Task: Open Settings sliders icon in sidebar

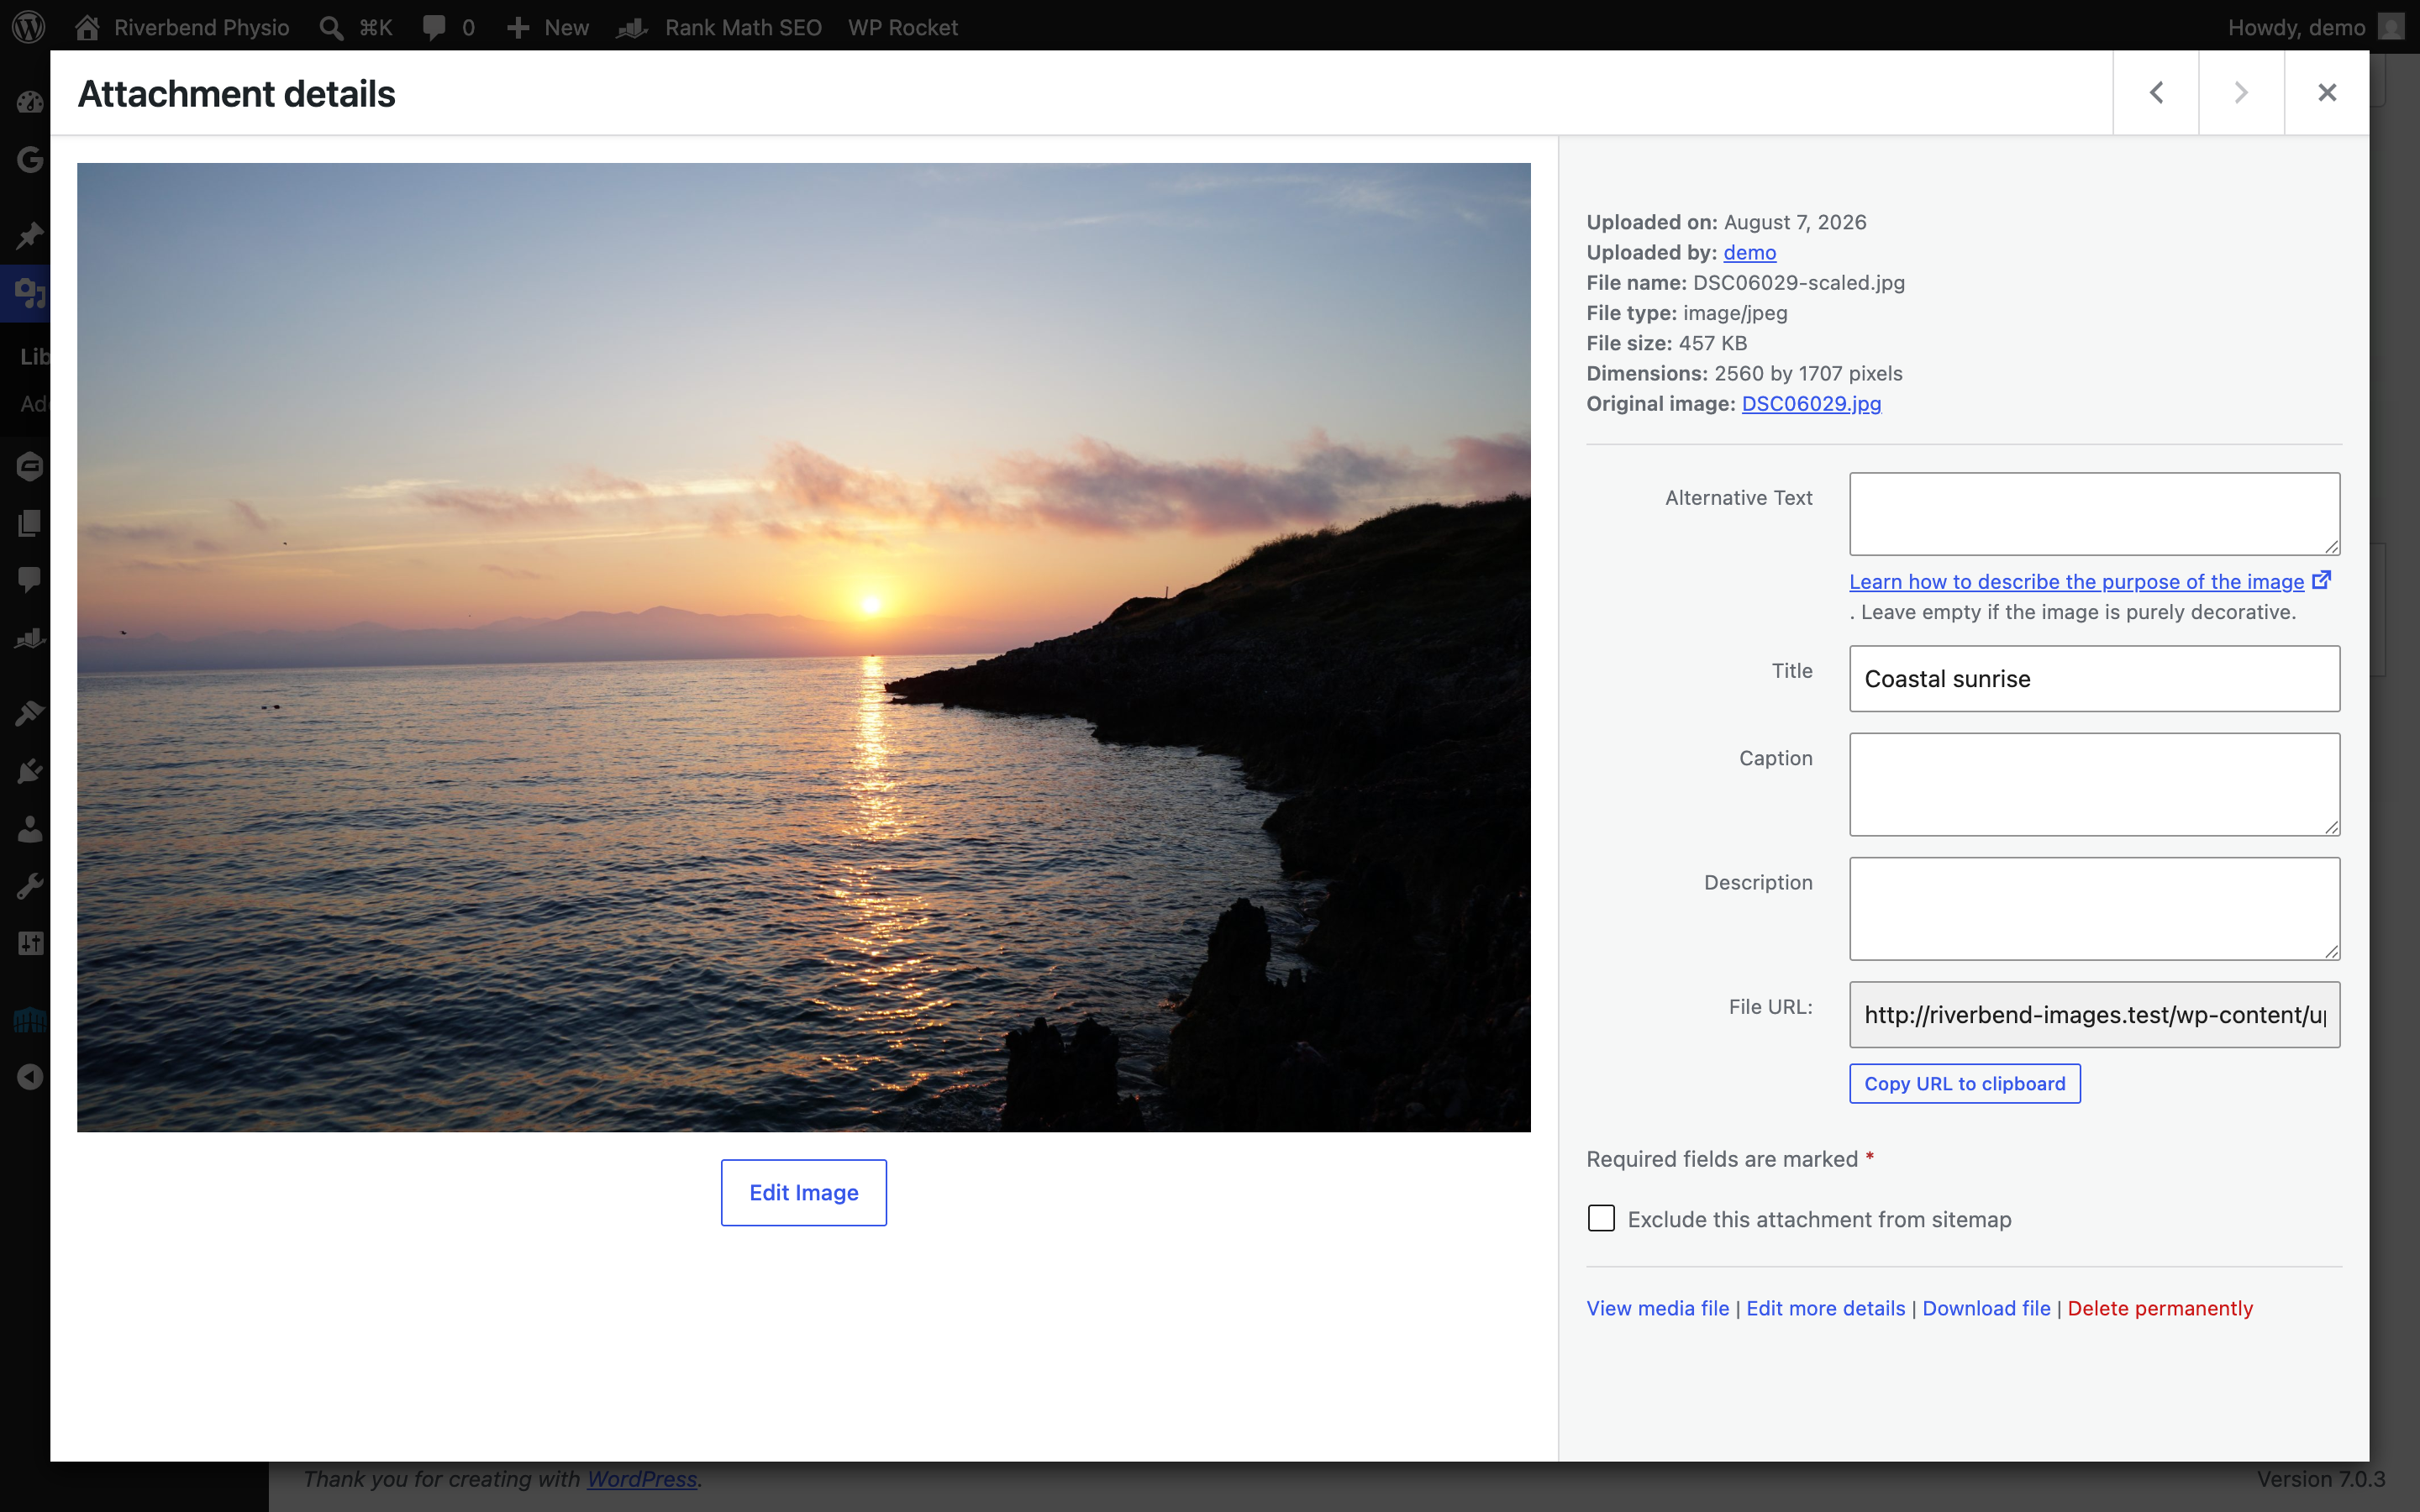Action: coord(30,943)
